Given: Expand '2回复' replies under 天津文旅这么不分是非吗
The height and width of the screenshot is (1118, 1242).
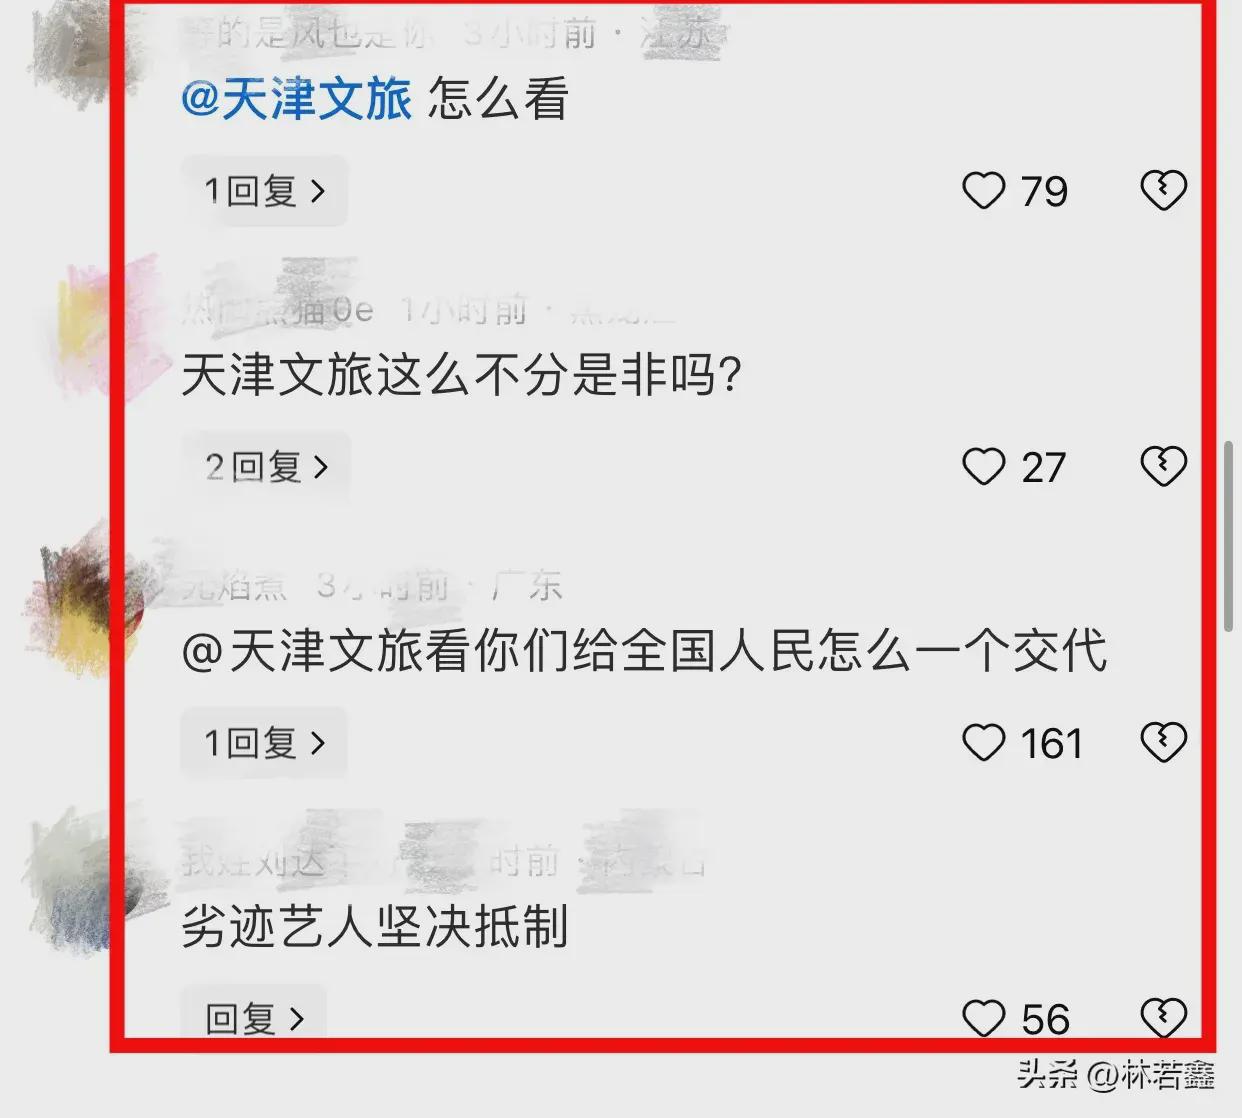Looking at the screenshot, I should pyautogui.click(x=266, y=467).
